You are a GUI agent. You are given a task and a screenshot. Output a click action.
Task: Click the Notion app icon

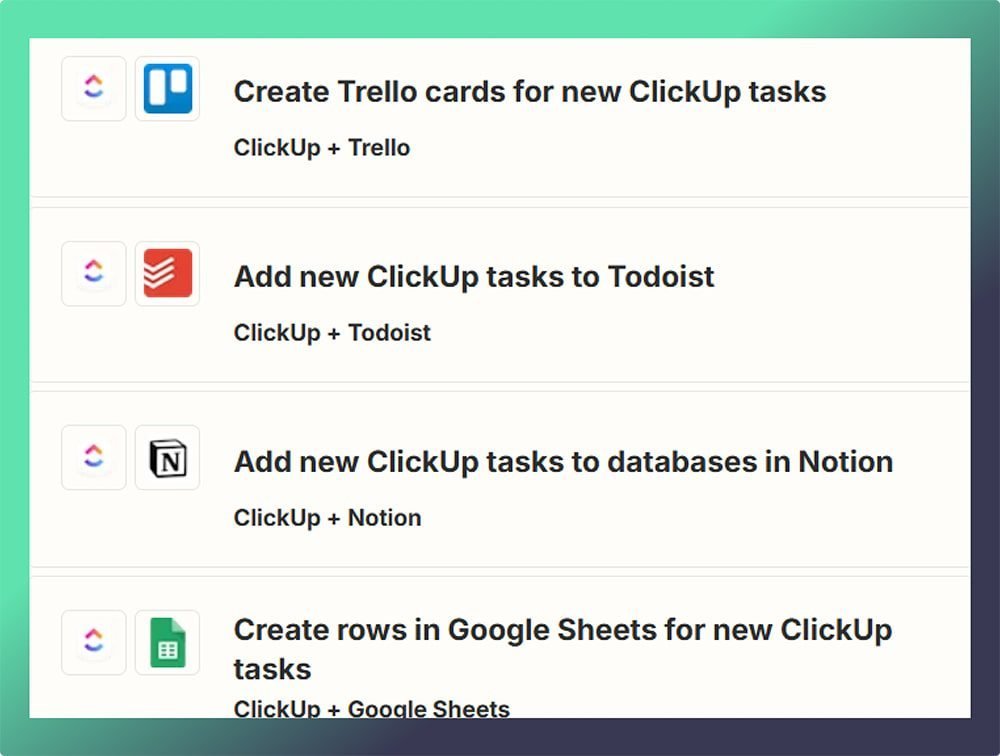tap(167, 458)
